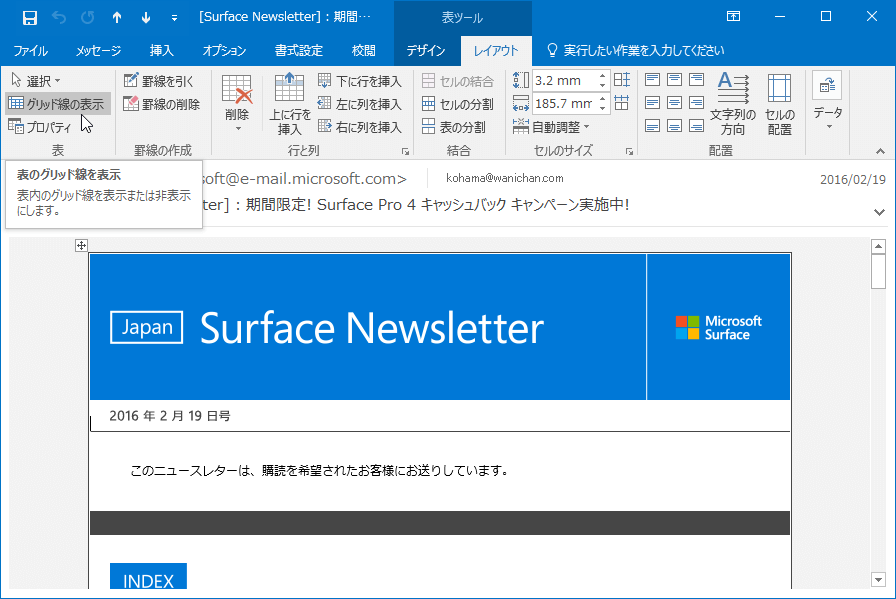Switch to the デザイン tab

[x=426, y=51]
